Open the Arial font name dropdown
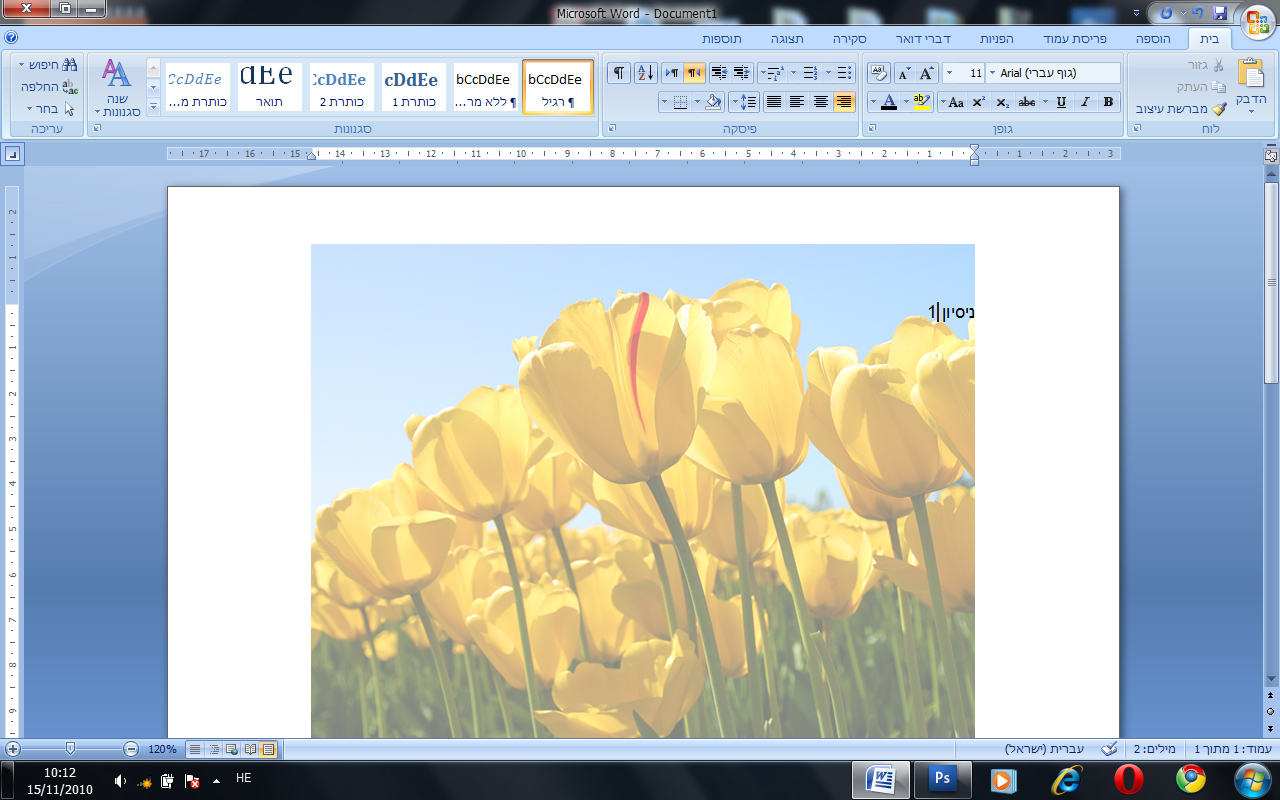The height and width of the screenshot is (800, 1280). click(x=992, y=73)
